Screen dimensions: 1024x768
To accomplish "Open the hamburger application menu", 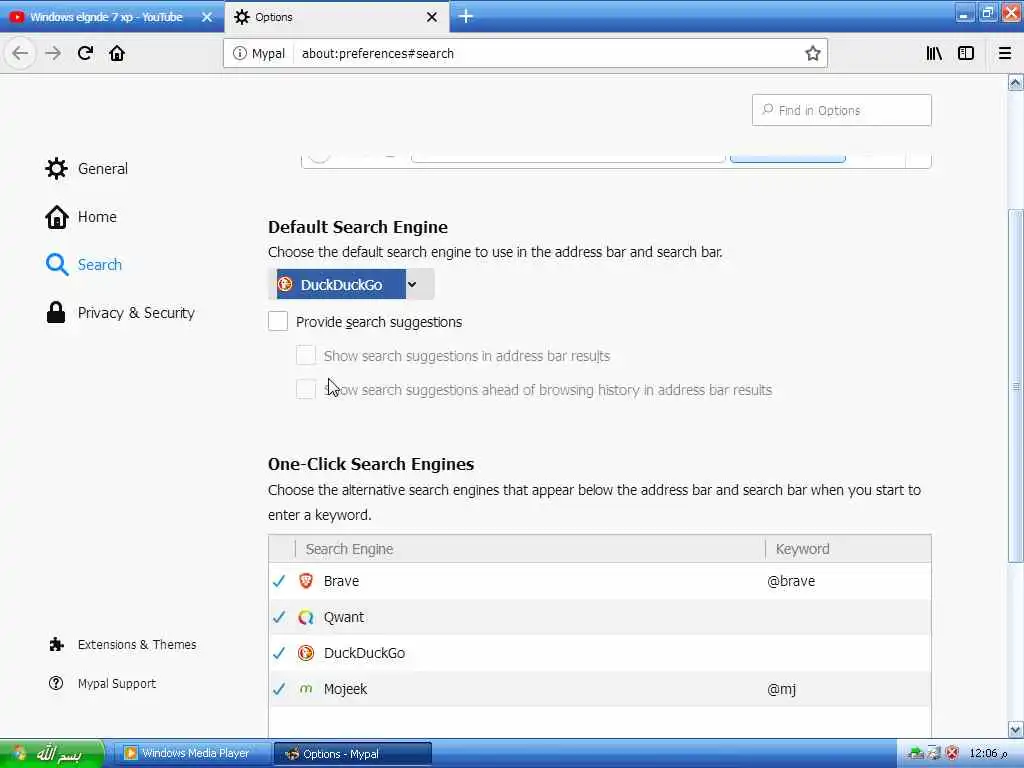I will click(x=1004, y=54).
